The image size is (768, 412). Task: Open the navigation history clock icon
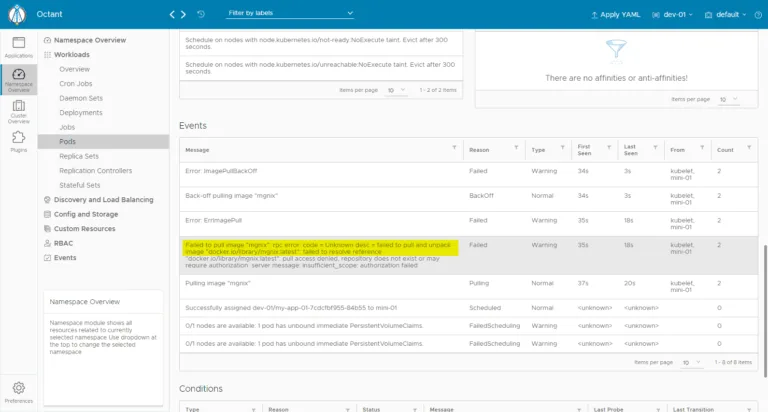pyautogui.click(x=201, y=14)
